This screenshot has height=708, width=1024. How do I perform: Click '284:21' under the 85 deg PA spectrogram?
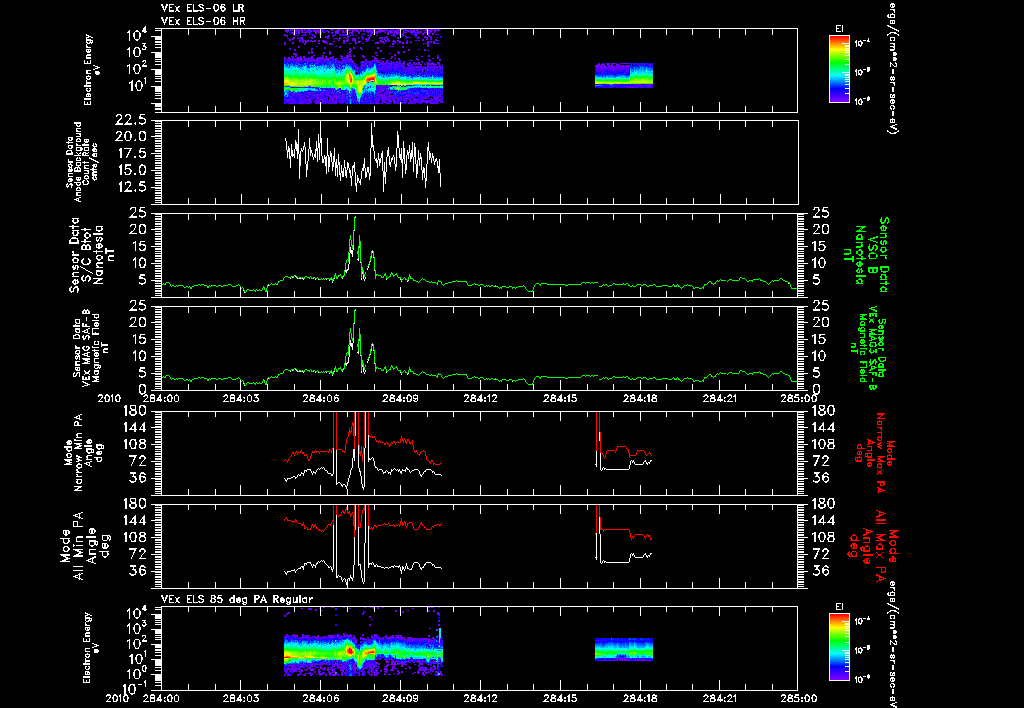[x=719, y=698]
